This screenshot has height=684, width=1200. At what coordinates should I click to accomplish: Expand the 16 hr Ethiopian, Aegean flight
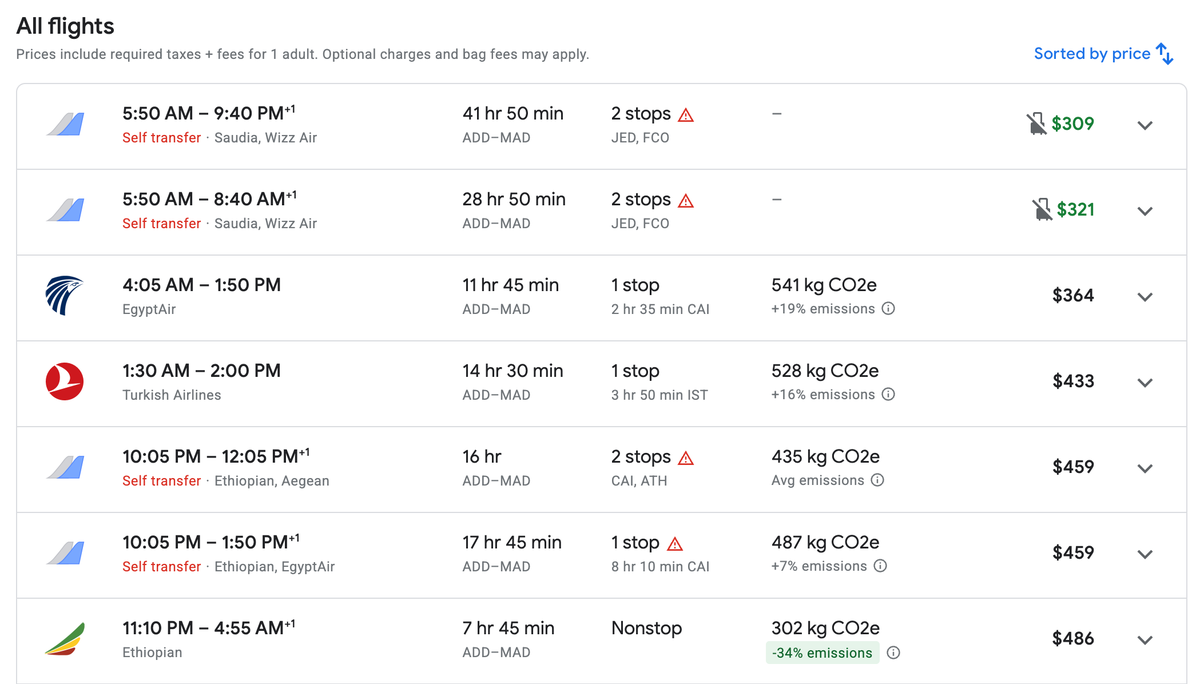click(1144, 467)
